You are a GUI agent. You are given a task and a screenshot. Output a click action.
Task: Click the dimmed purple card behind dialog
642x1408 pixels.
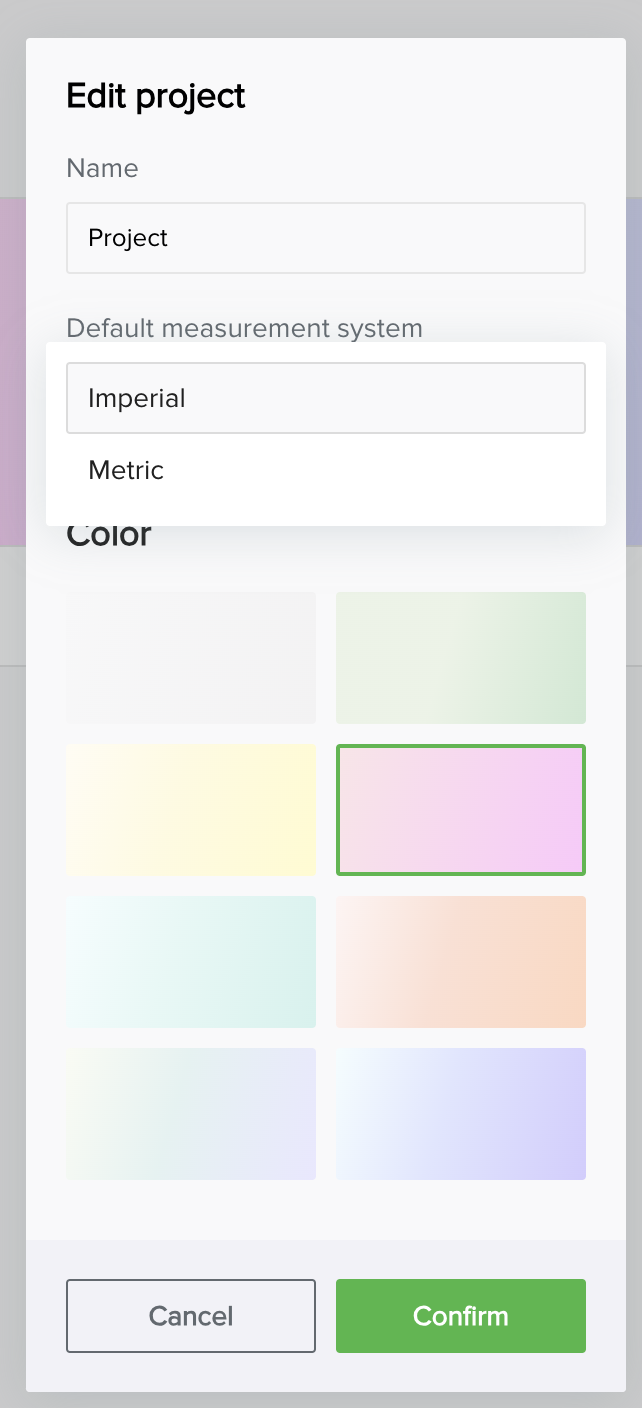pyautogui.click(x=633, y=370)
